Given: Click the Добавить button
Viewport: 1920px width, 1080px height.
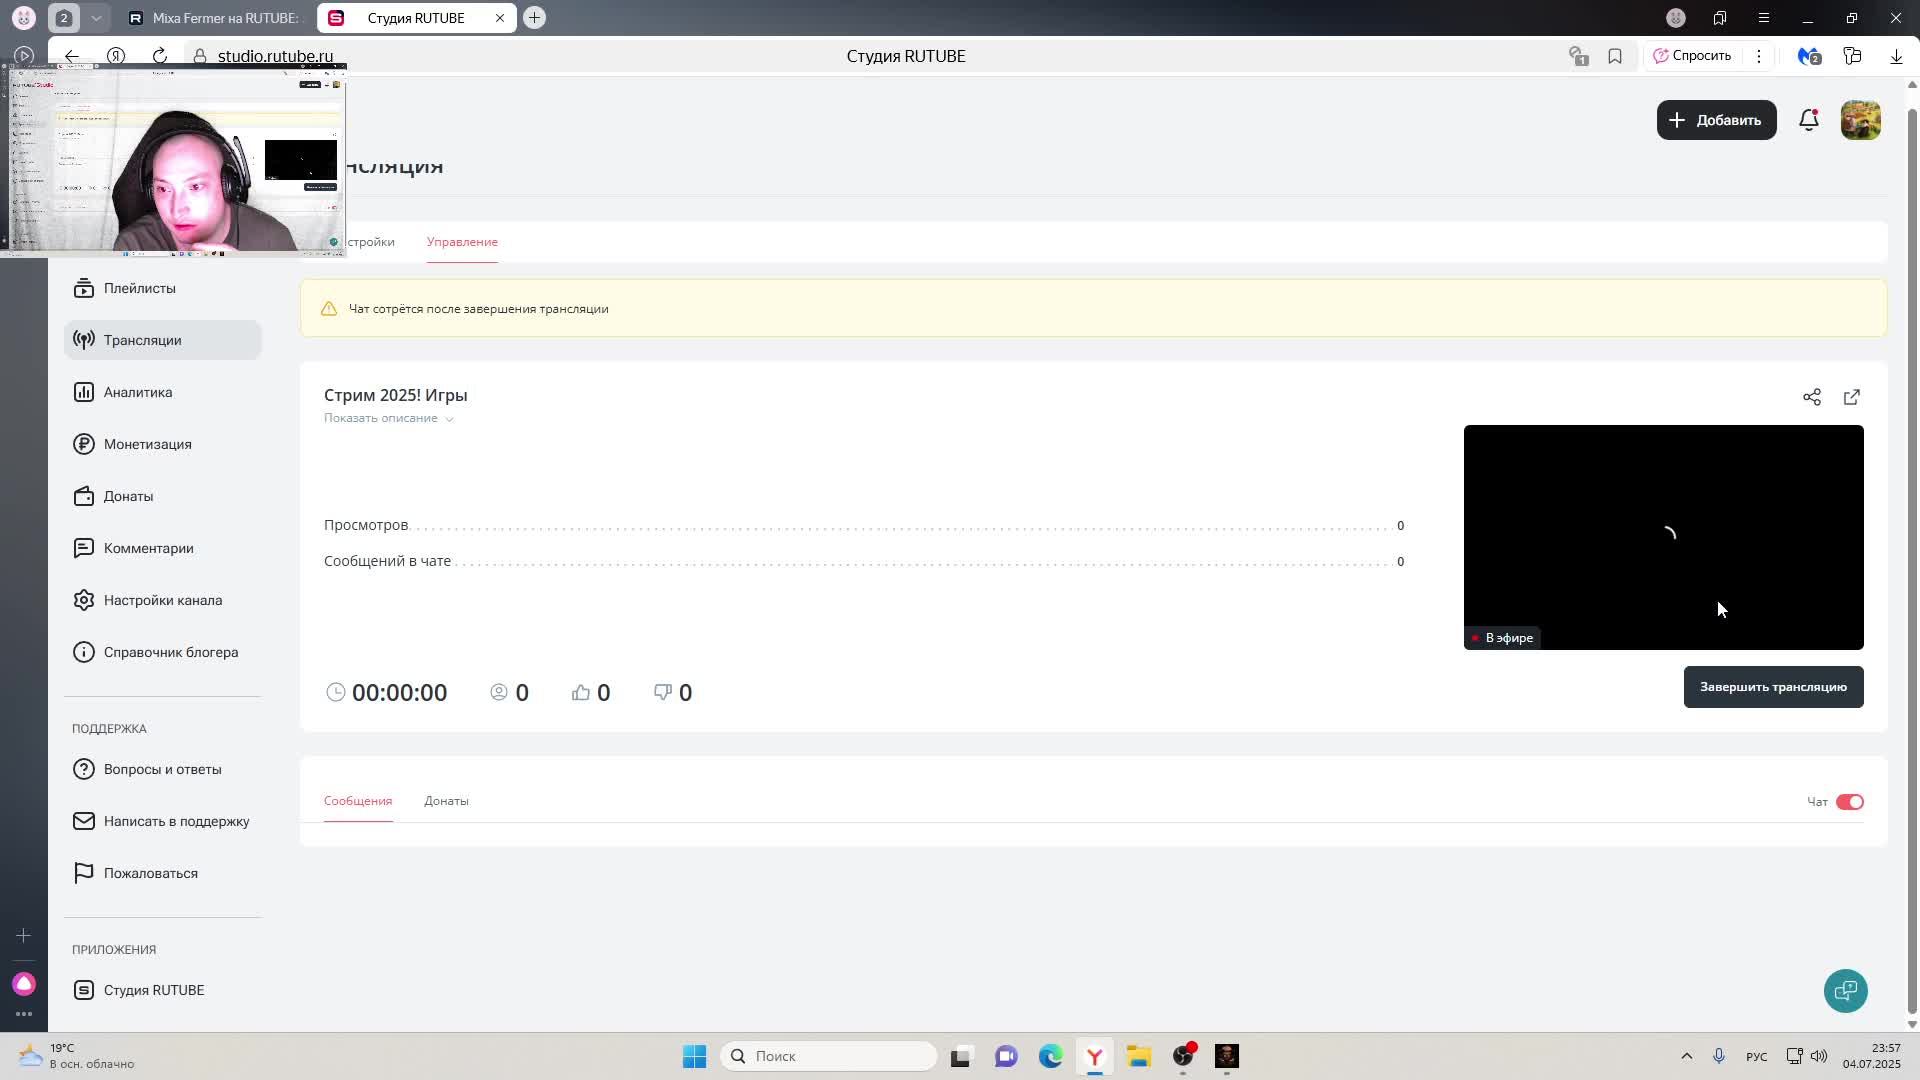Looking at the screenshot, I should tap(1716, 120).
